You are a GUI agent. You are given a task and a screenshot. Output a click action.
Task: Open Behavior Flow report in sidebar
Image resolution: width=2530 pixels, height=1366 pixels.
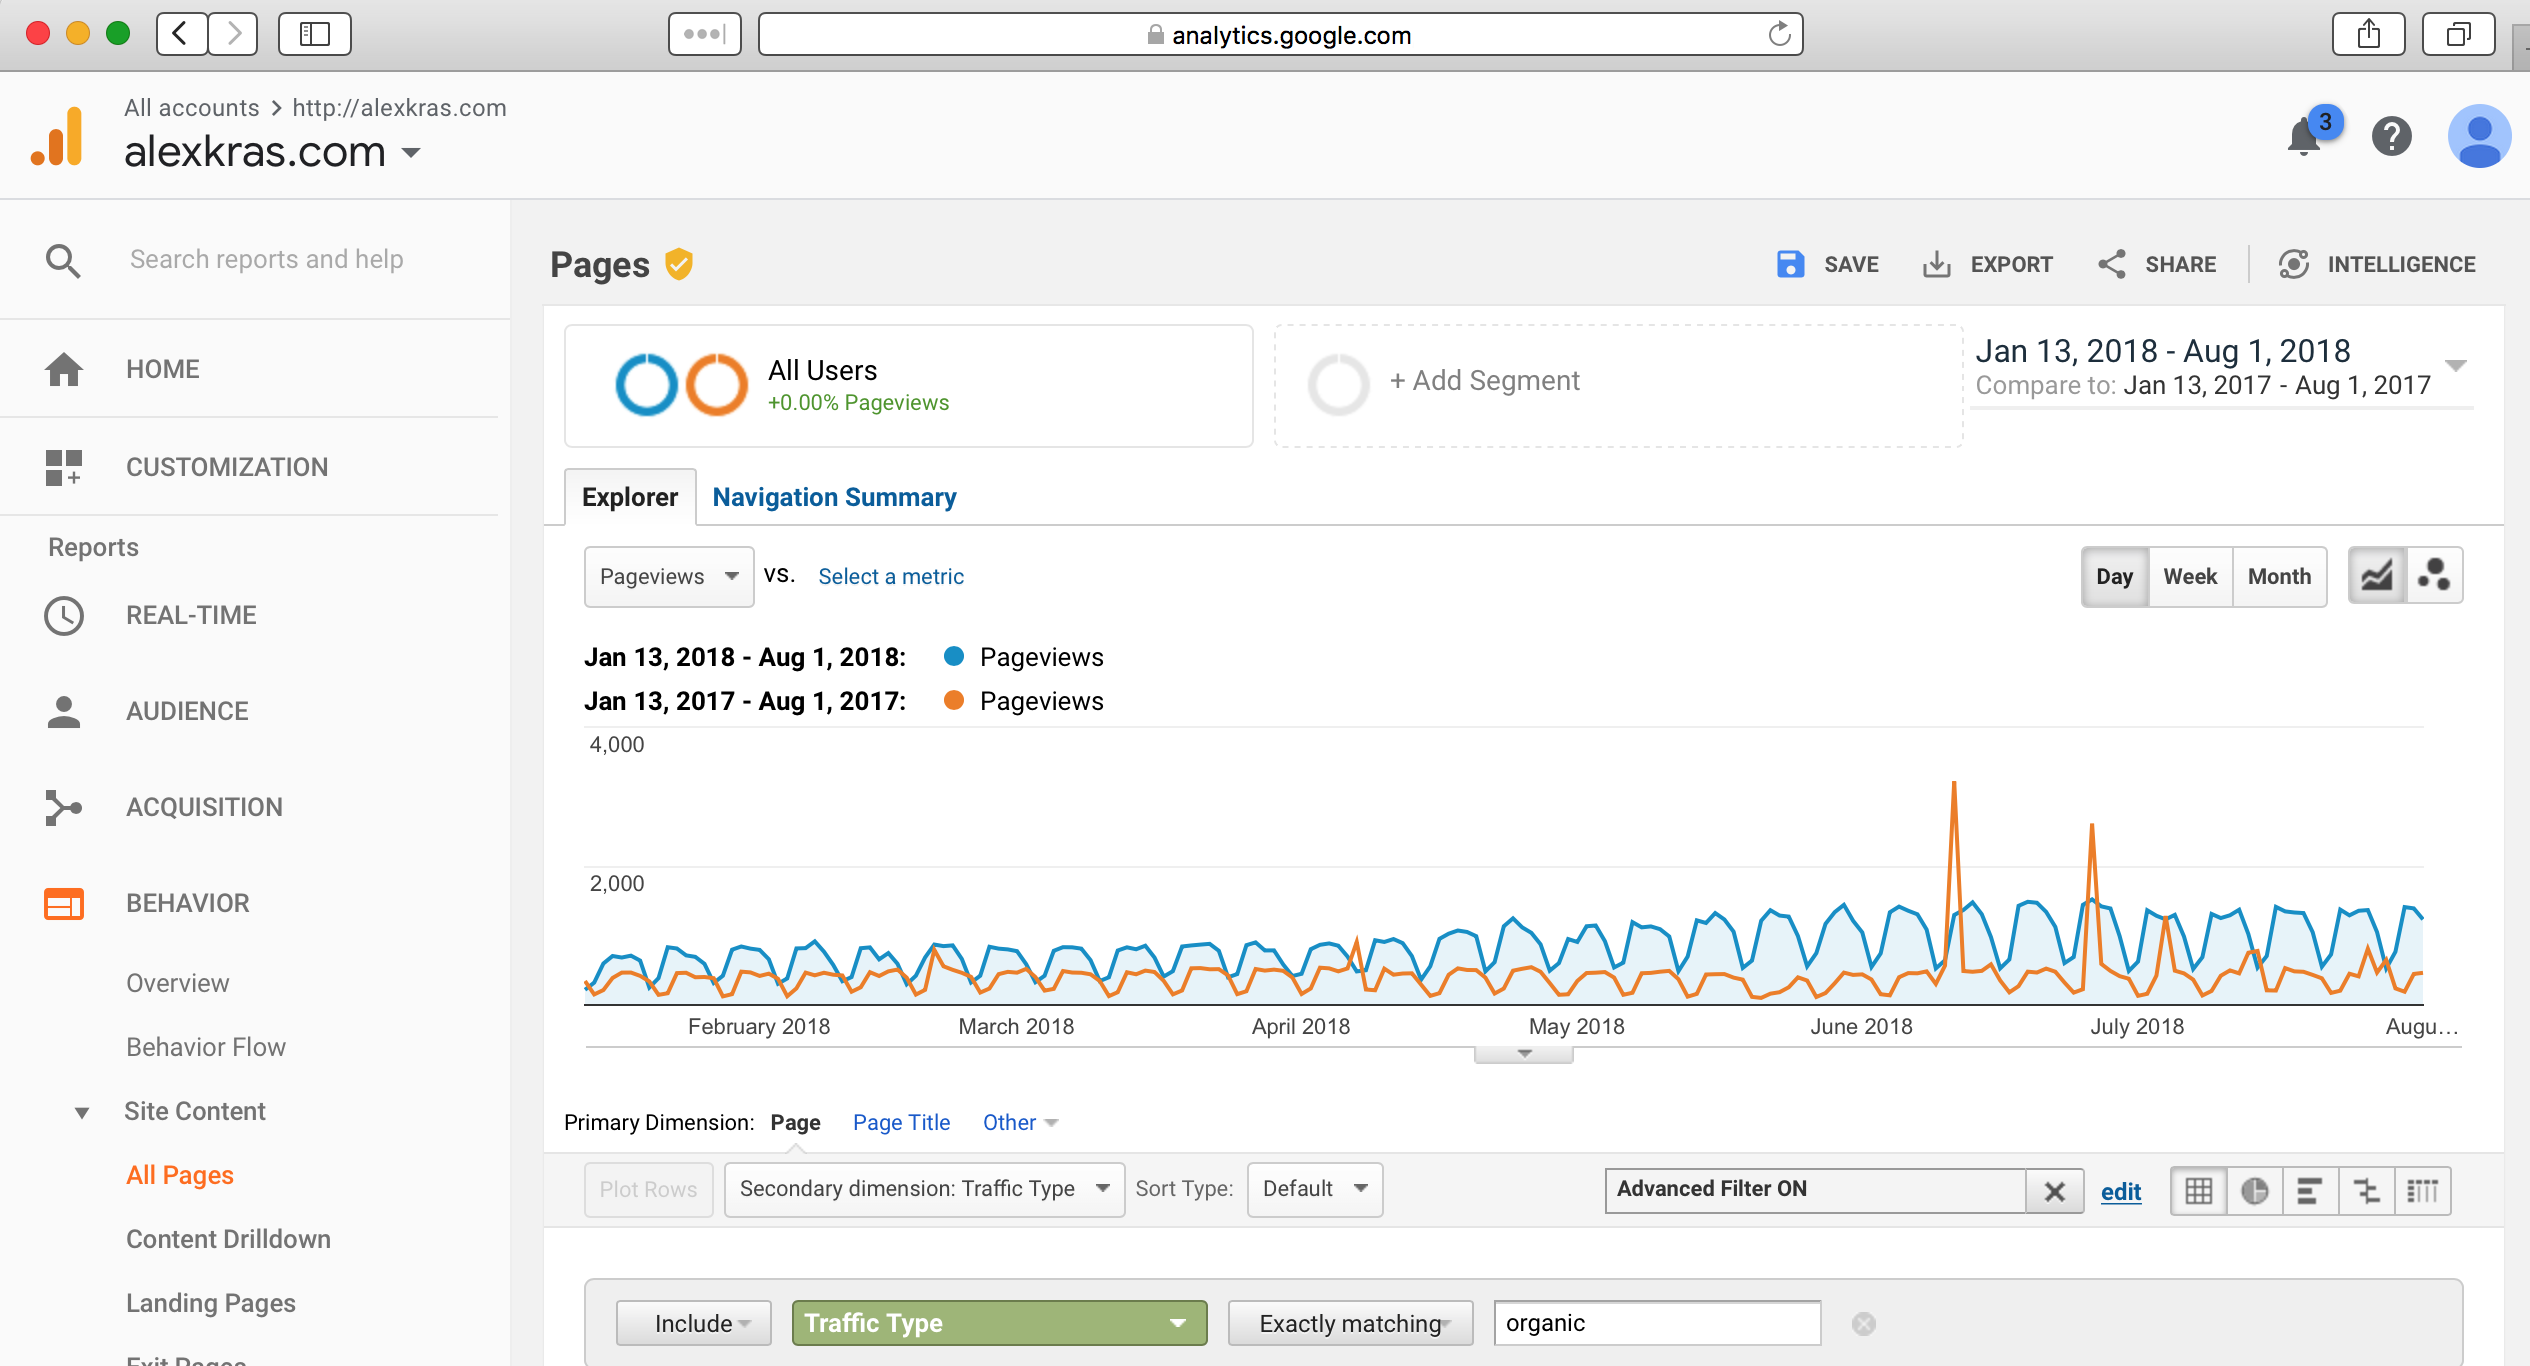[206, 1047]
